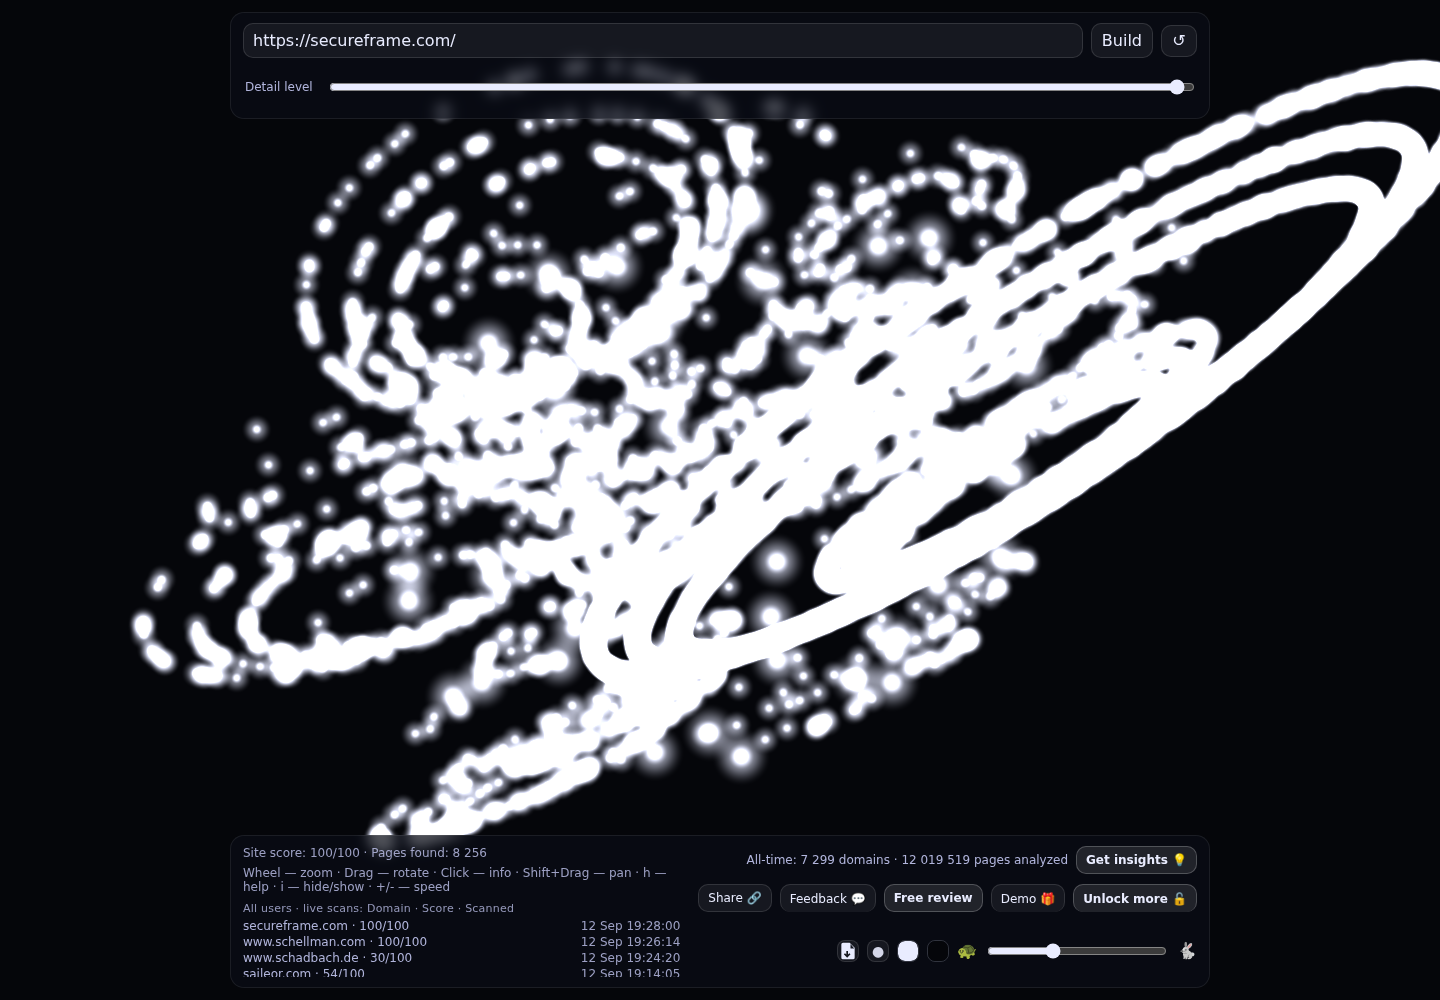
Task: Click the Build button
Action: coord(1122,41)
